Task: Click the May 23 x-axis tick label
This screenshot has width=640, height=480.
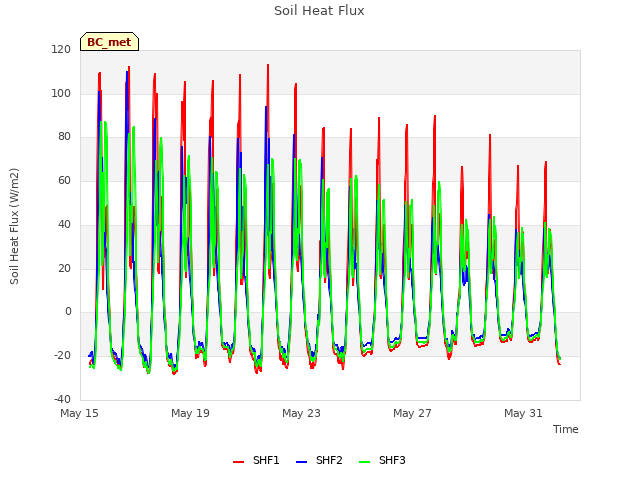Action: [x=301, y=413]
